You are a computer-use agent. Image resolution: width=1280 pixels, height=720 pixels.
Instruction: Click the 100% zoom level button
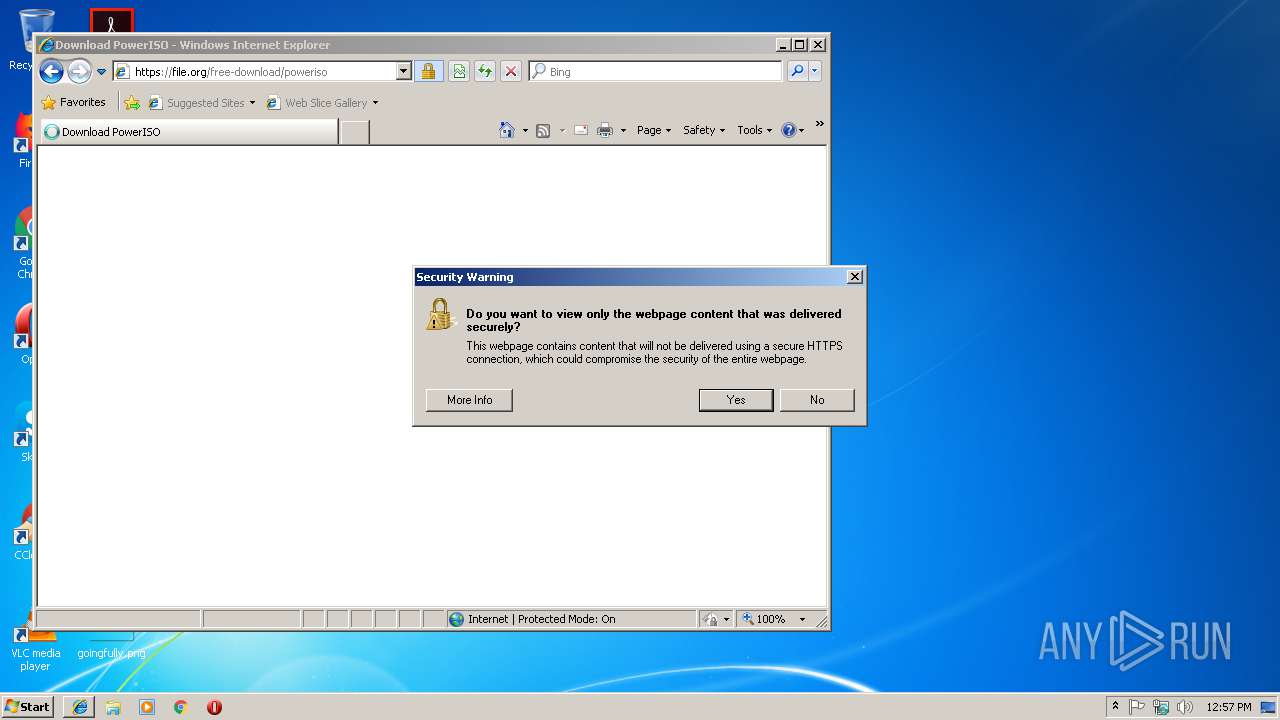pyautogui.click(x=764, y=619)
